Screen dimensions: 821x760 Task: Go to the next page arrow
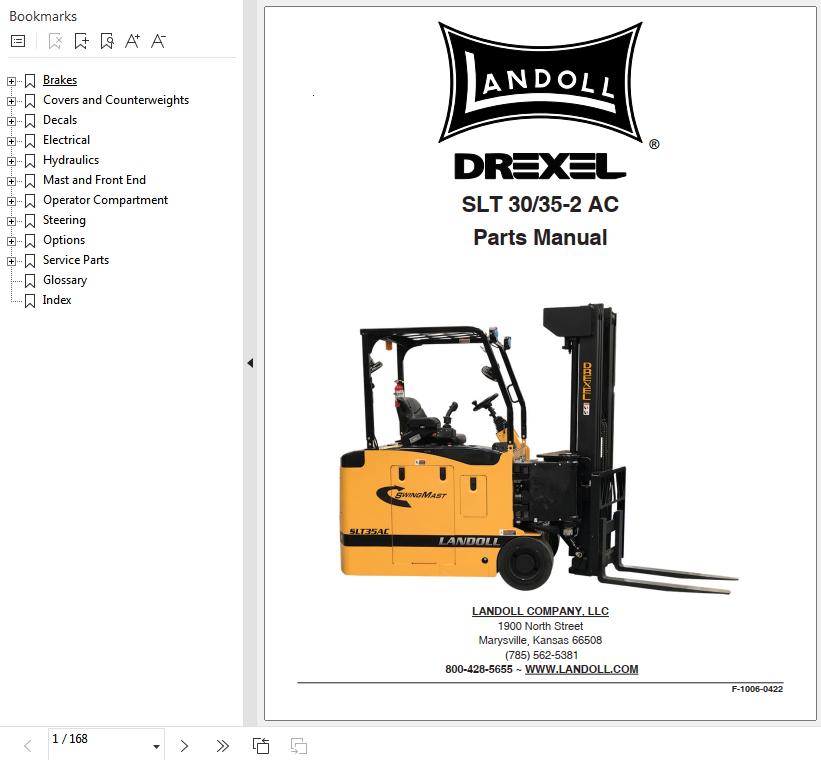click(x=184, y=745)
